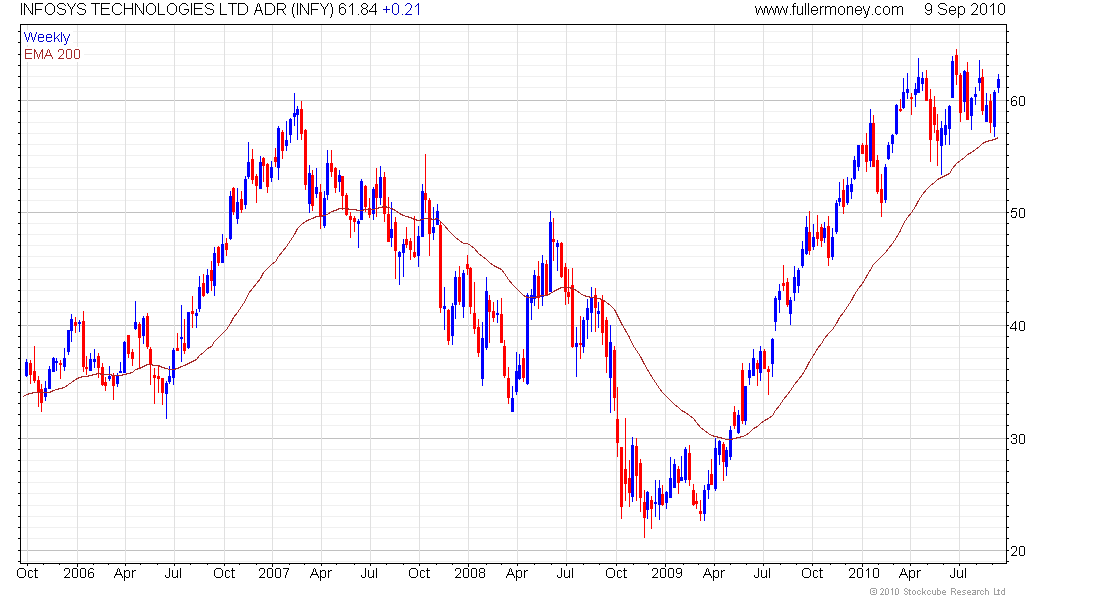Click the price change +0.21
Viewport: 1100px width, 600px height.
(401, 10)
